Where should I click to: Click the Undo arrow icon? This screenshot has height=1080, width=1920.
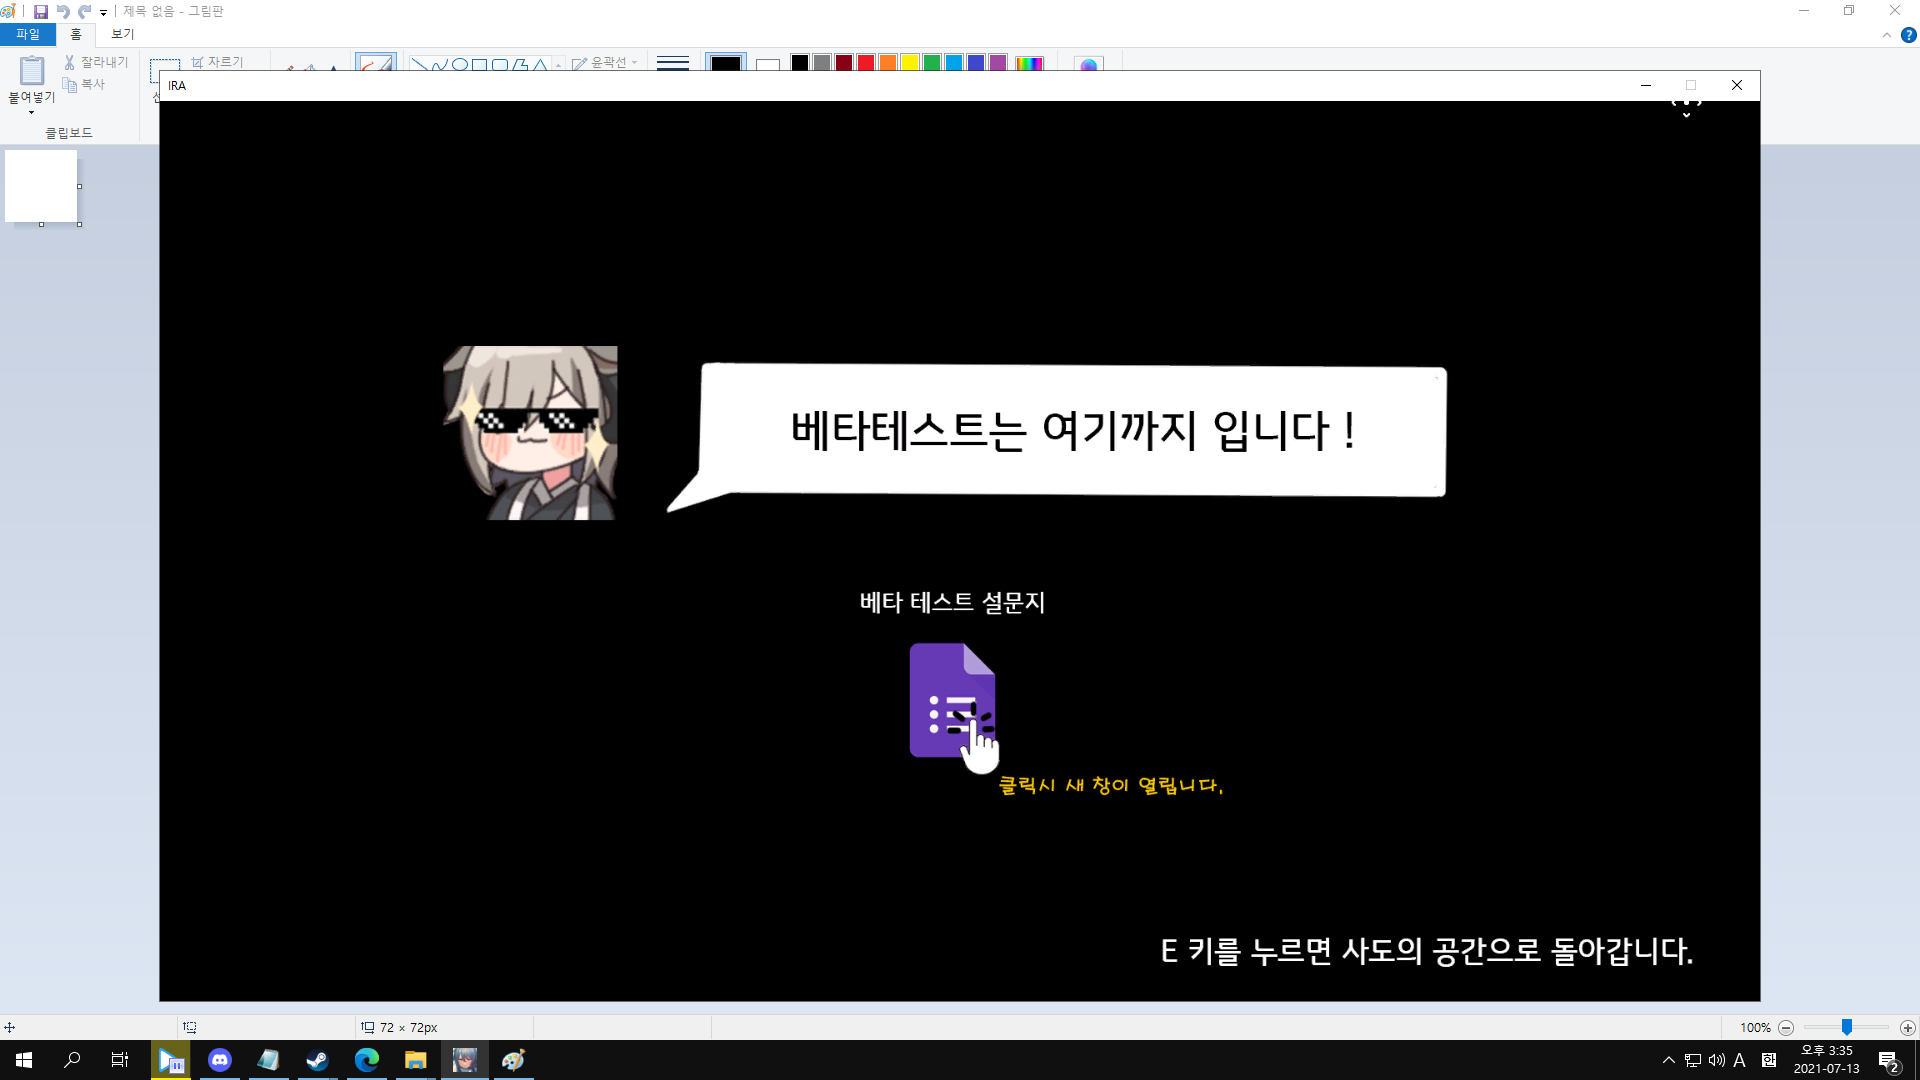click(63, 12)
